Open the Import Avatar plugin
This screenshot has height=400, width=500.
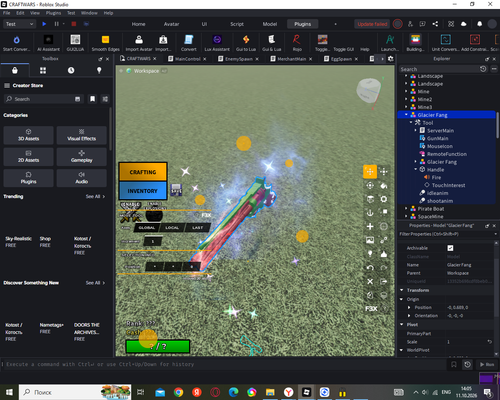click(139, 40)
